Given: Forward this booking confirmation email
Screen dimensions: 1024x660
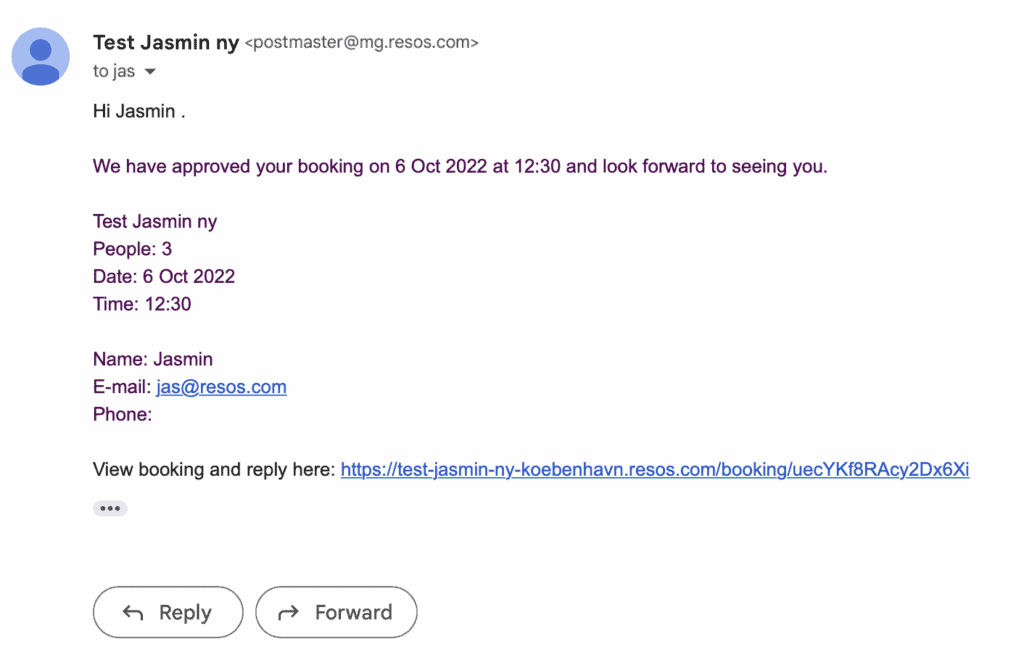Looking at the screenshot, I should click(x=336, y=612).
